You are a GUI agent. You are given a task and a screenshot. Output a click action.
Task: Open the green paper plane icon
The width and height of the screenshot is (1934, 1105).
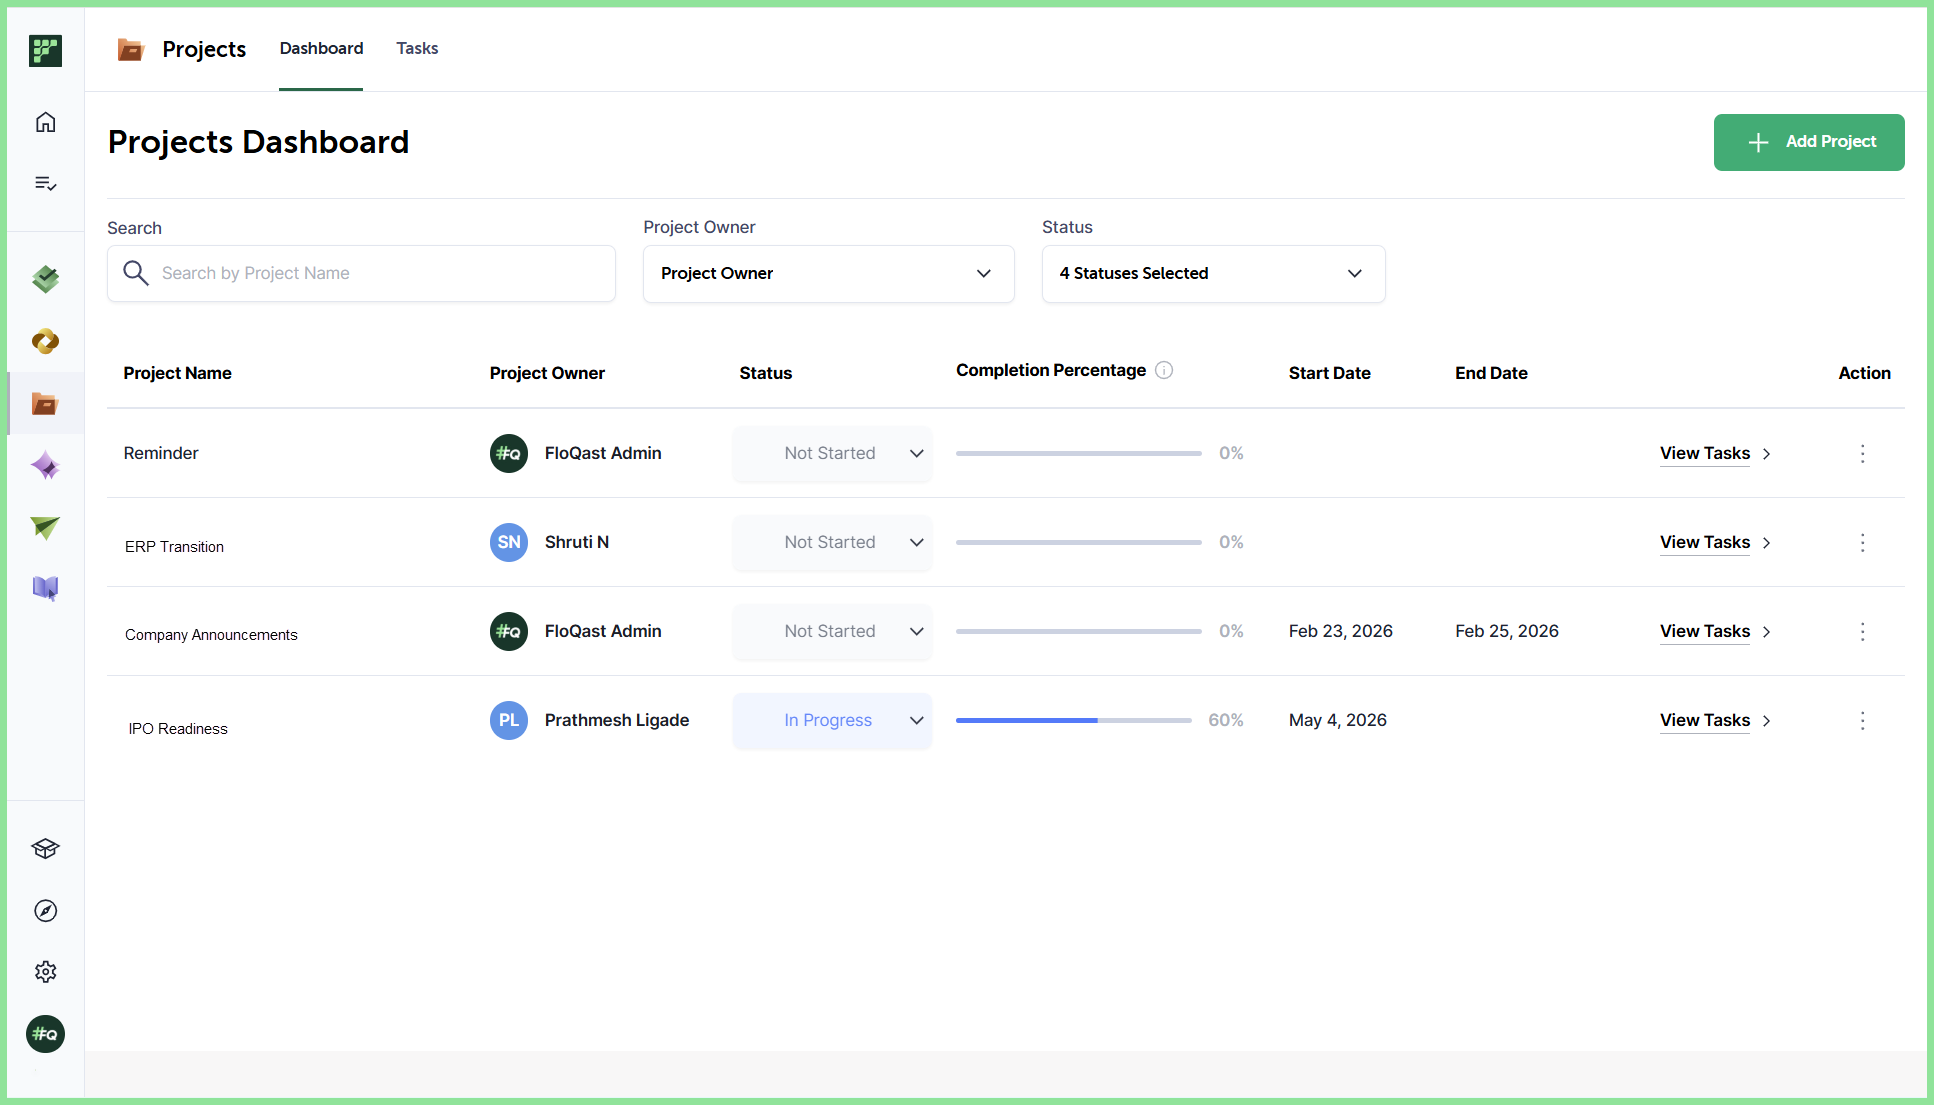click(x=45, y=527)
